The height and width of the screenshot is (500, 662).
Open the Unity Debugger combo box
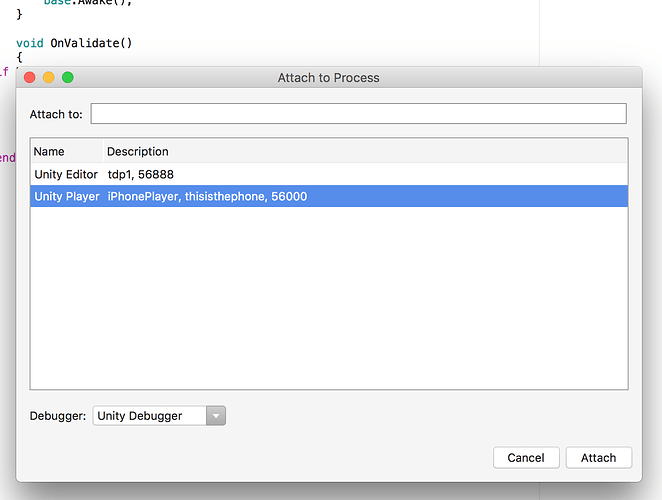pos(159,416)
